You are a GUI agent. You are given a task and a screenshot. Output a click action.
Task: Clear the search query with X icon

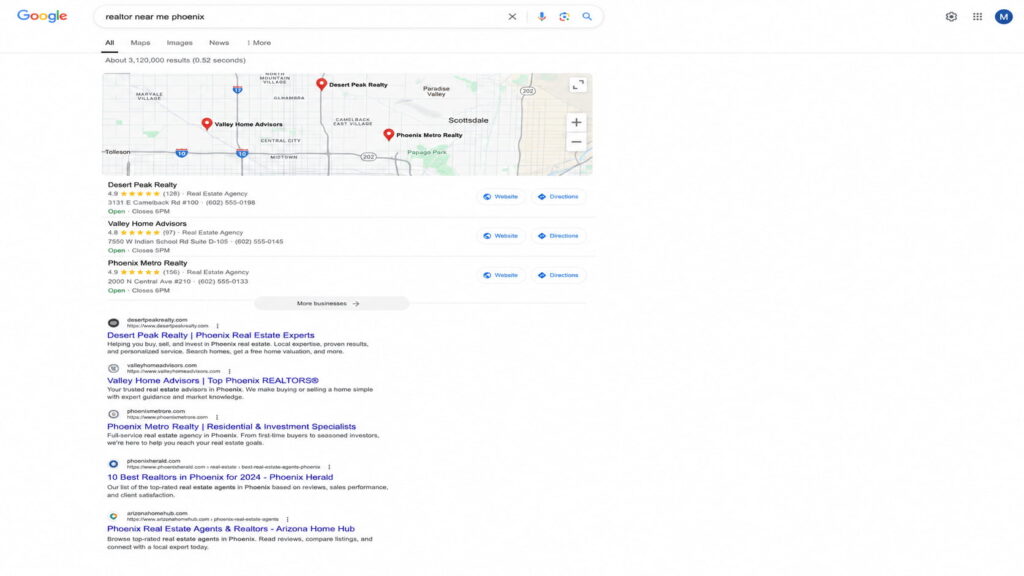click(x=512, y=17)
